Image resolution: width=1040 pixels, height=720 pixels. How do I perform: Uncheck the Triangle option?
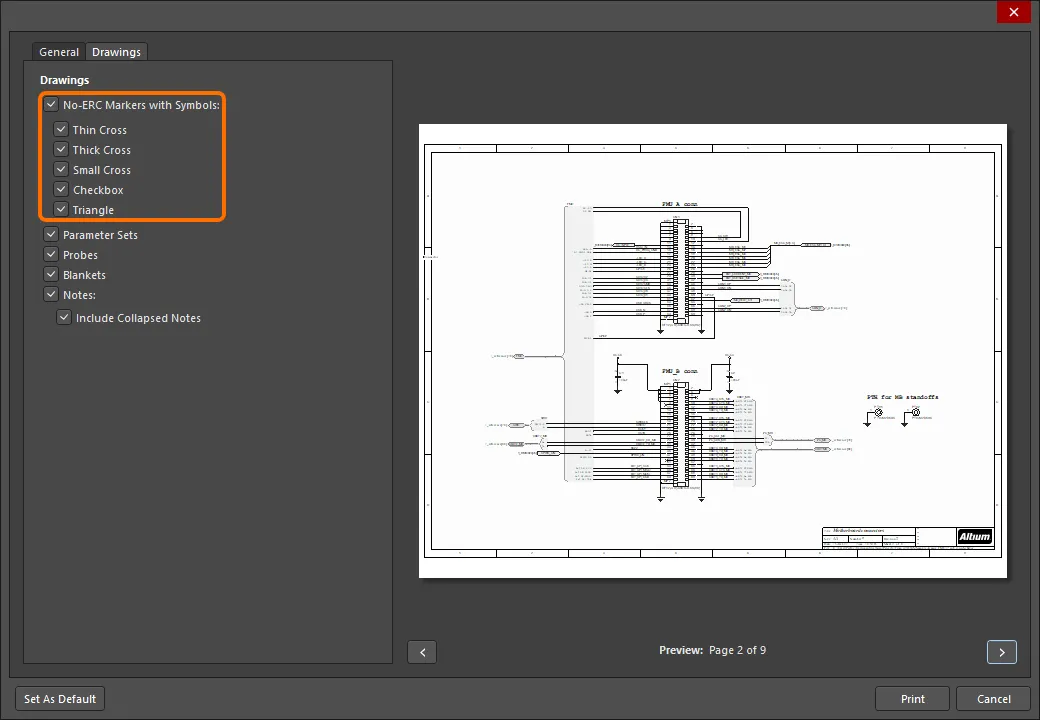pyautogui.click(x=61, y=209)
